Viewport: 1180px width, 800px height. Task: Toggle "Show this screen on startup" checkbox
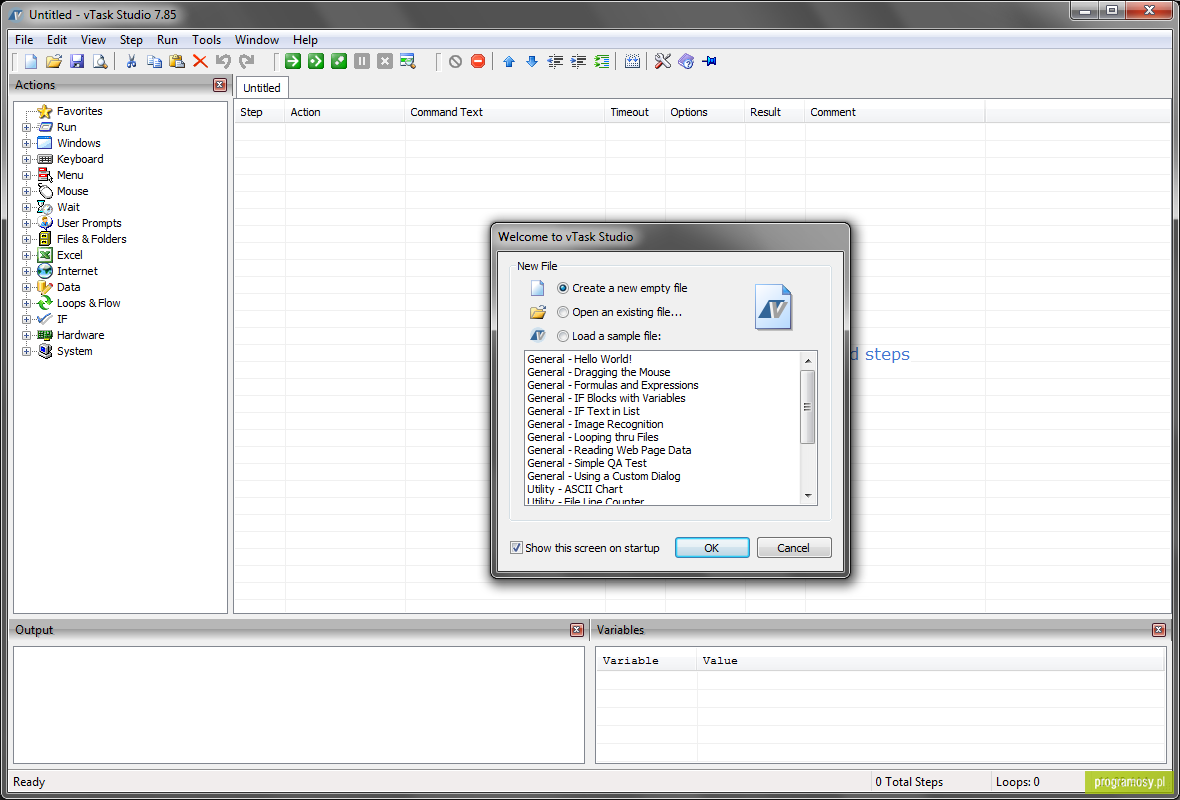pyautogui.click(x=516, y=548)
